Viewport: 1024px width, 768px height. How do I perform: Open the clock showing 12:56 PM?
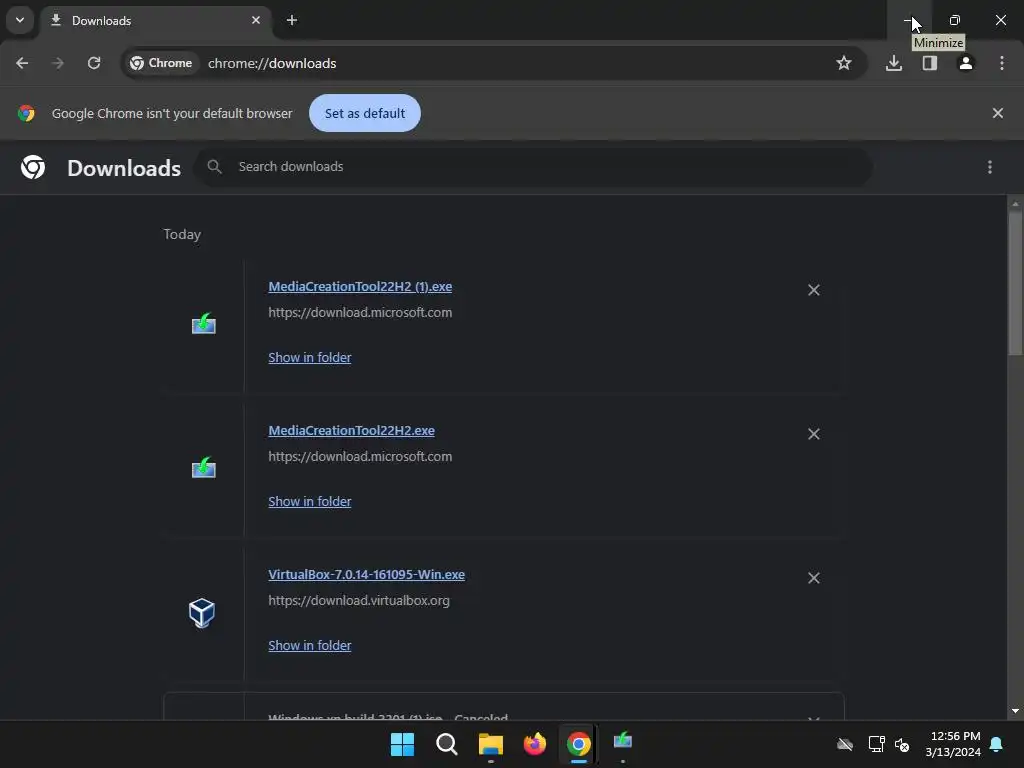[x=953, y=744]
